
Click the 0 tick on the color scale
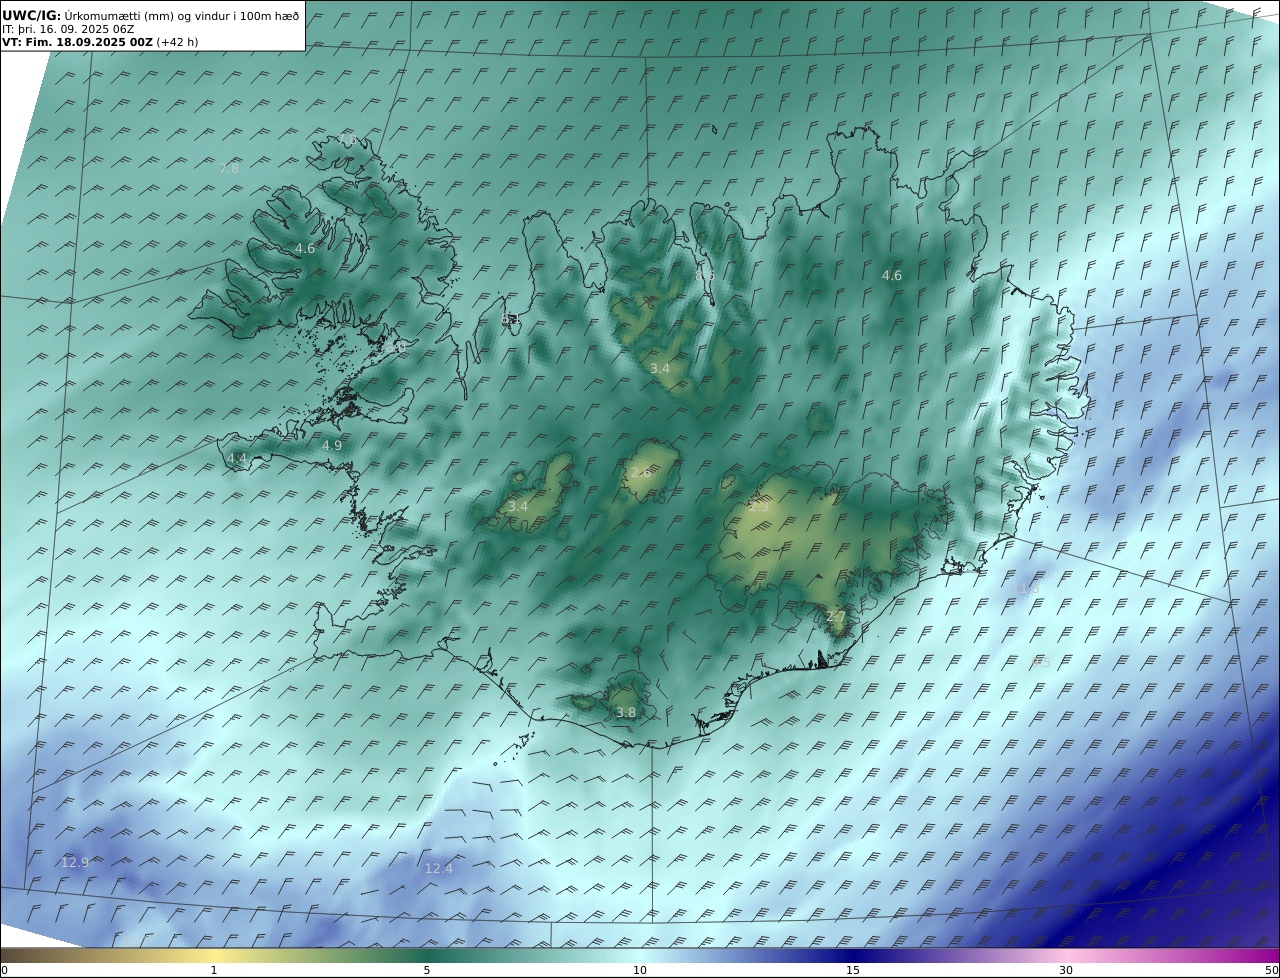[x=5, y=970]
